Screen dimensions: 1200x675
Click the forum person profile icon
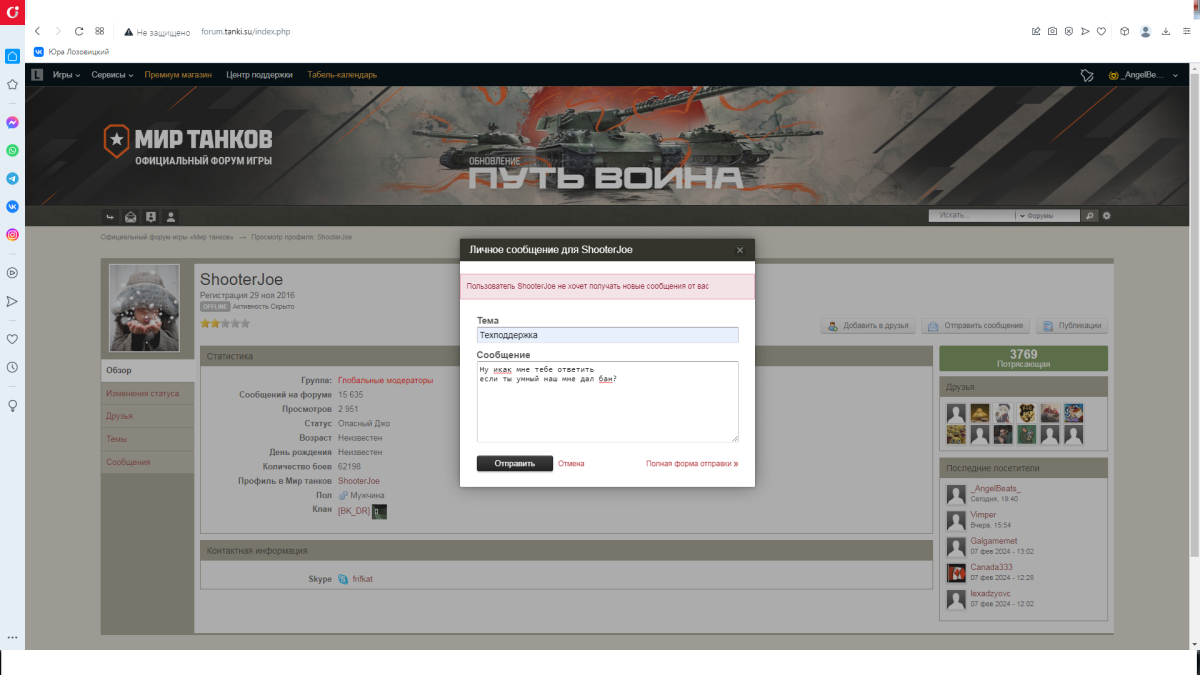171,216
